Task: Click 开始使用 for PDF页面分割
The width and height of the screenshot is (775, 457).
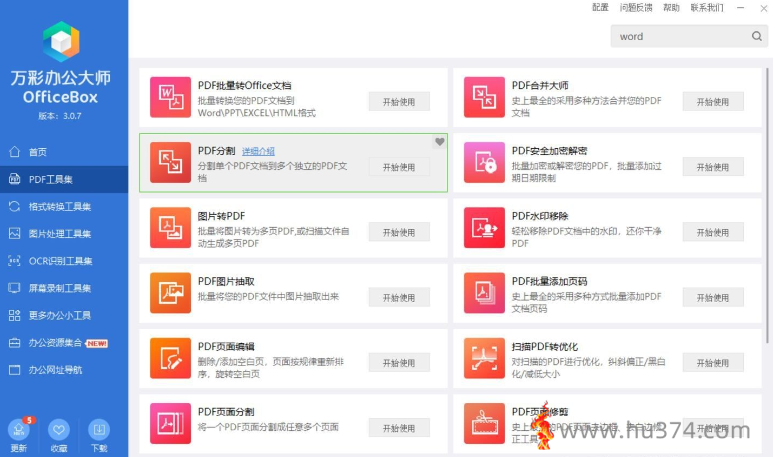Action: tap(399, 428)
